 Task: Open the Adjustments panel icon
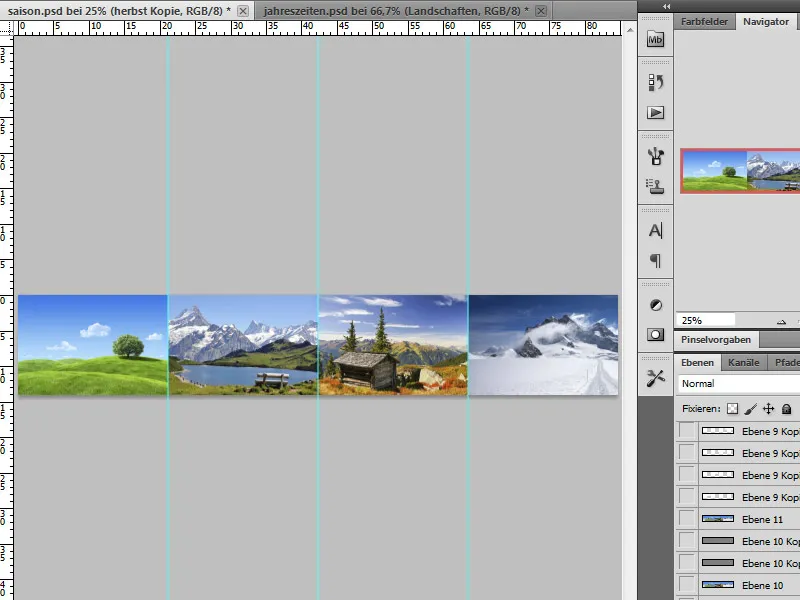[656, 305]
